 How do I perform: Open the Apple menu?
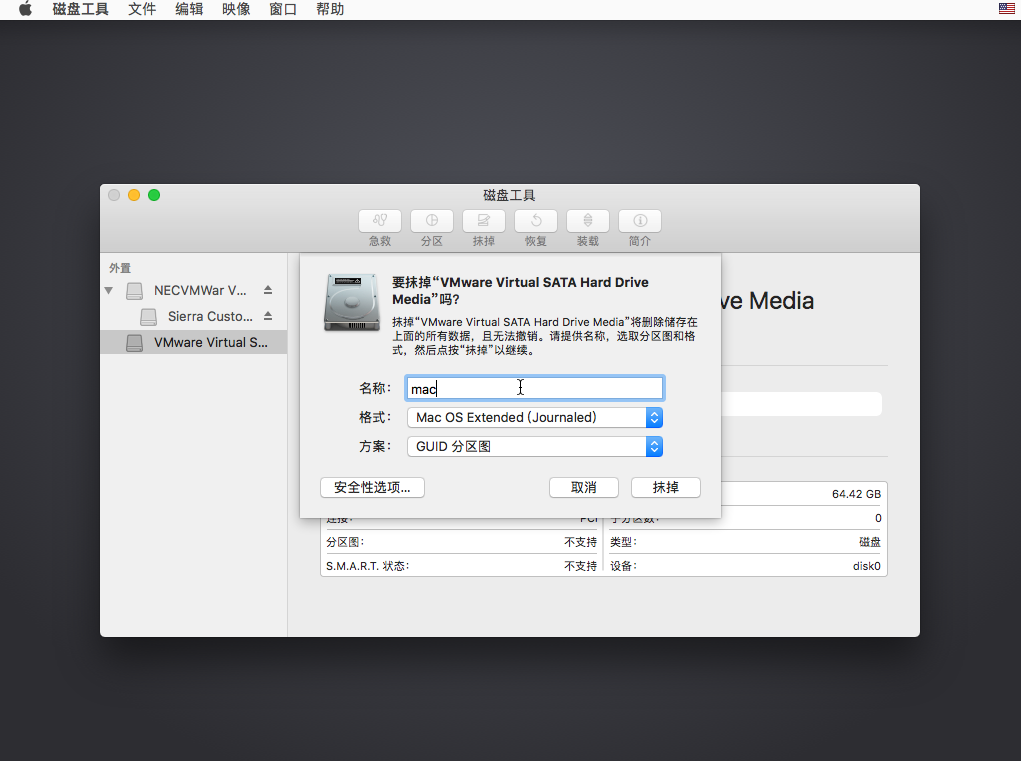pyautogui.click(x=25, y=9)
